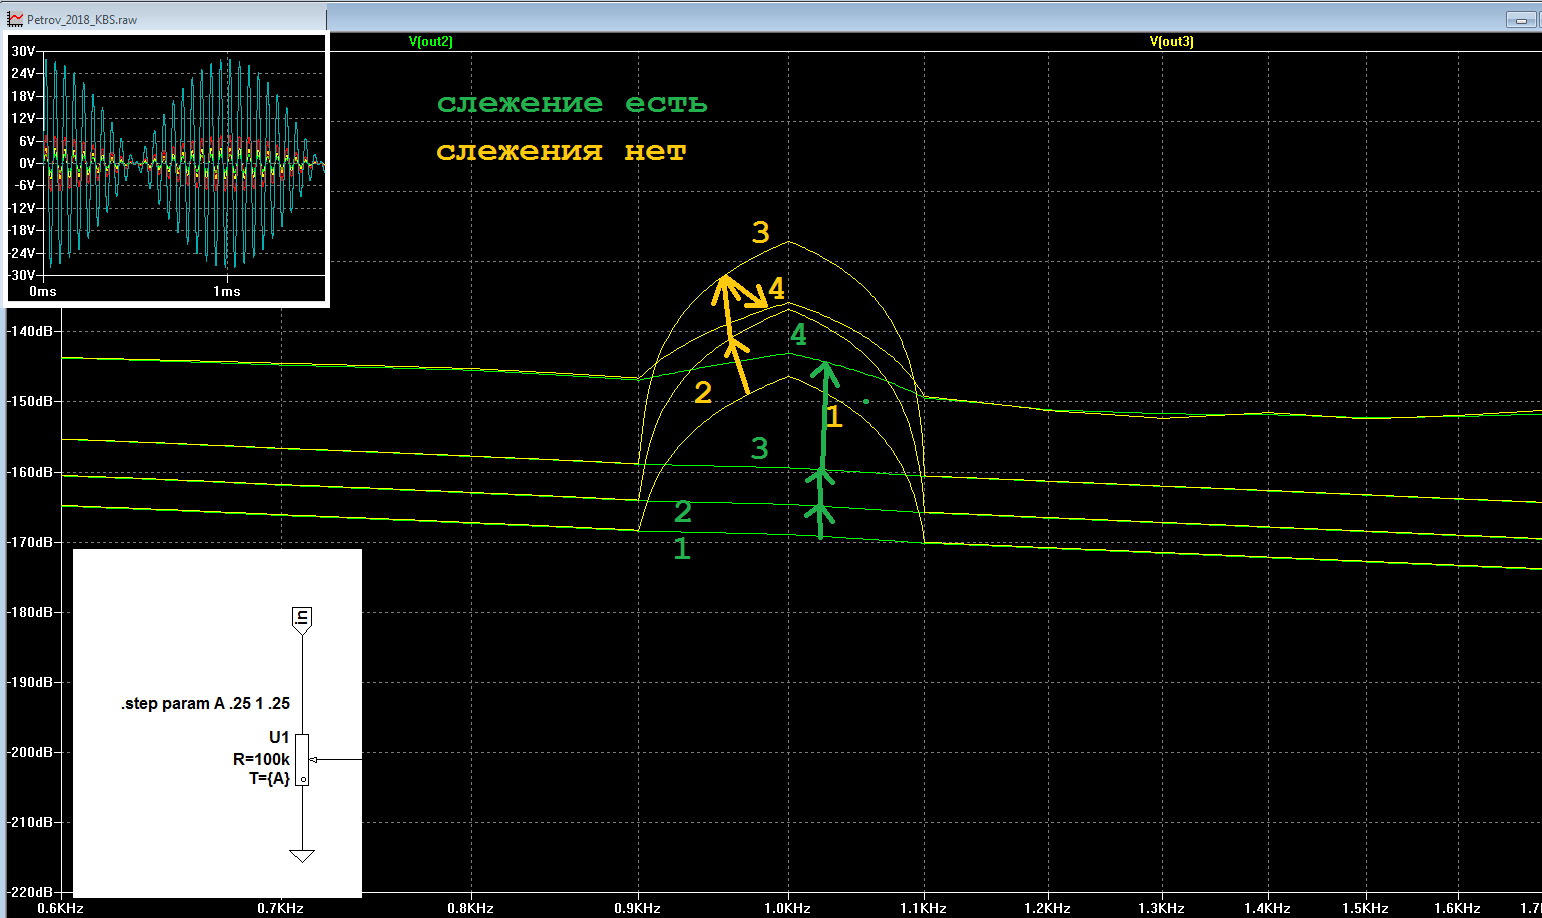Click the 0.8KHz frequency axis label

tap(471, 908)
